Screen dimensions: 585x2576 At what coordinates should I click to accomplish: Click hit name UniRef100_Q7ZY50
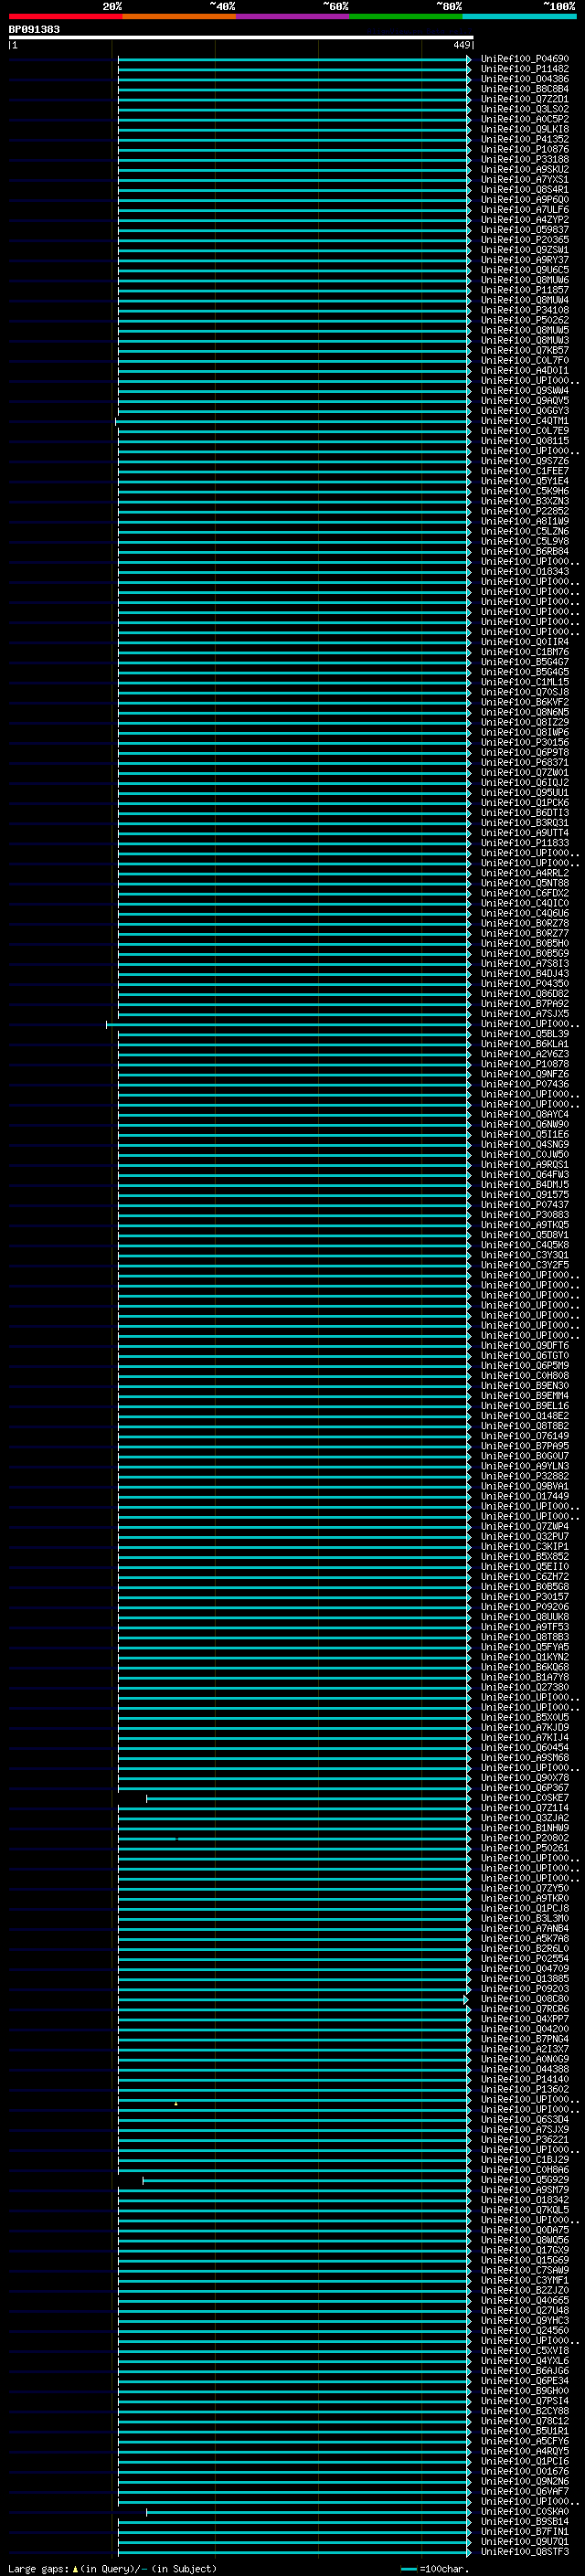pyautogui.click(x=524, y=1889)
